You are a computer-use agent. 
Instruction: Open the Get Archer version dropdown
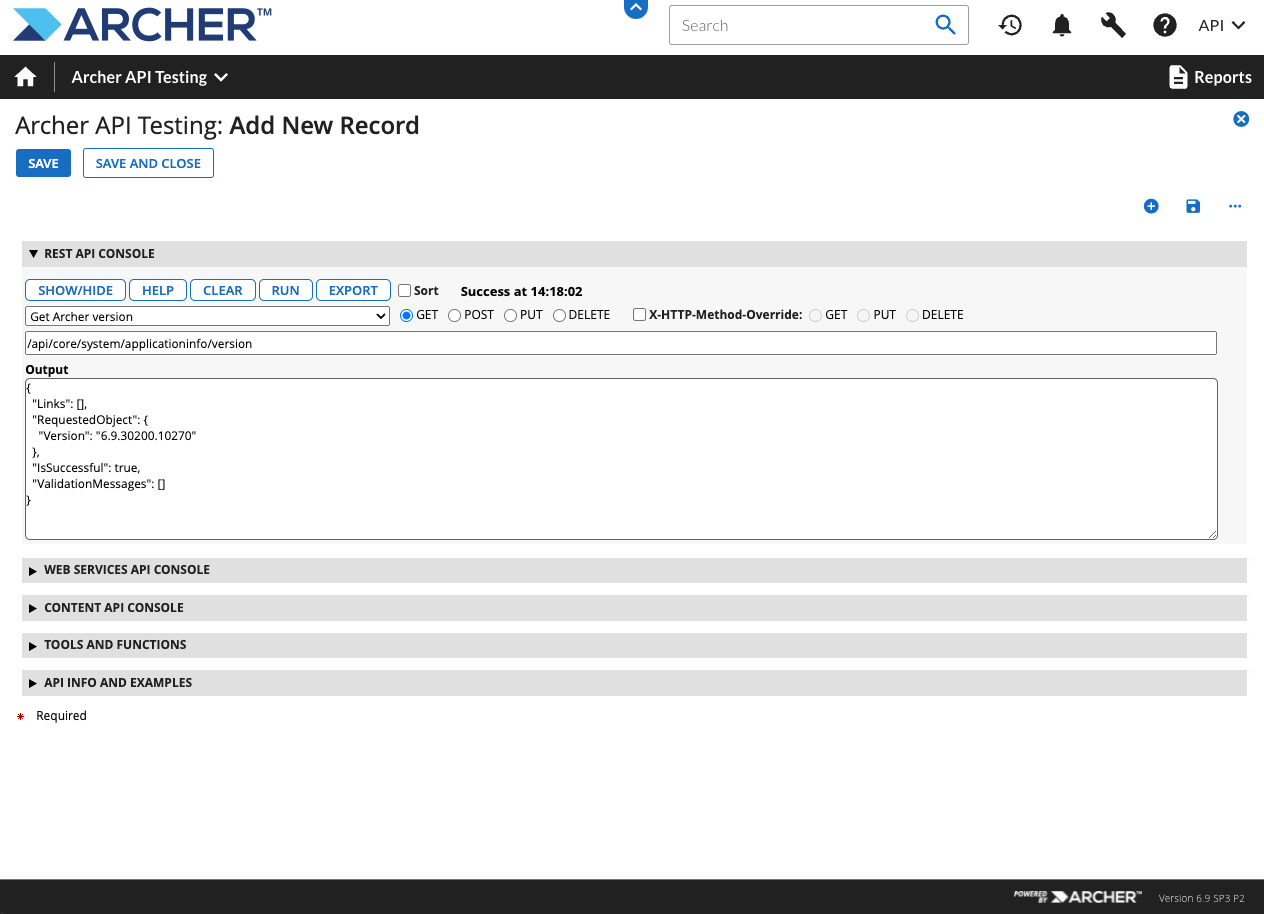[206, 315]
